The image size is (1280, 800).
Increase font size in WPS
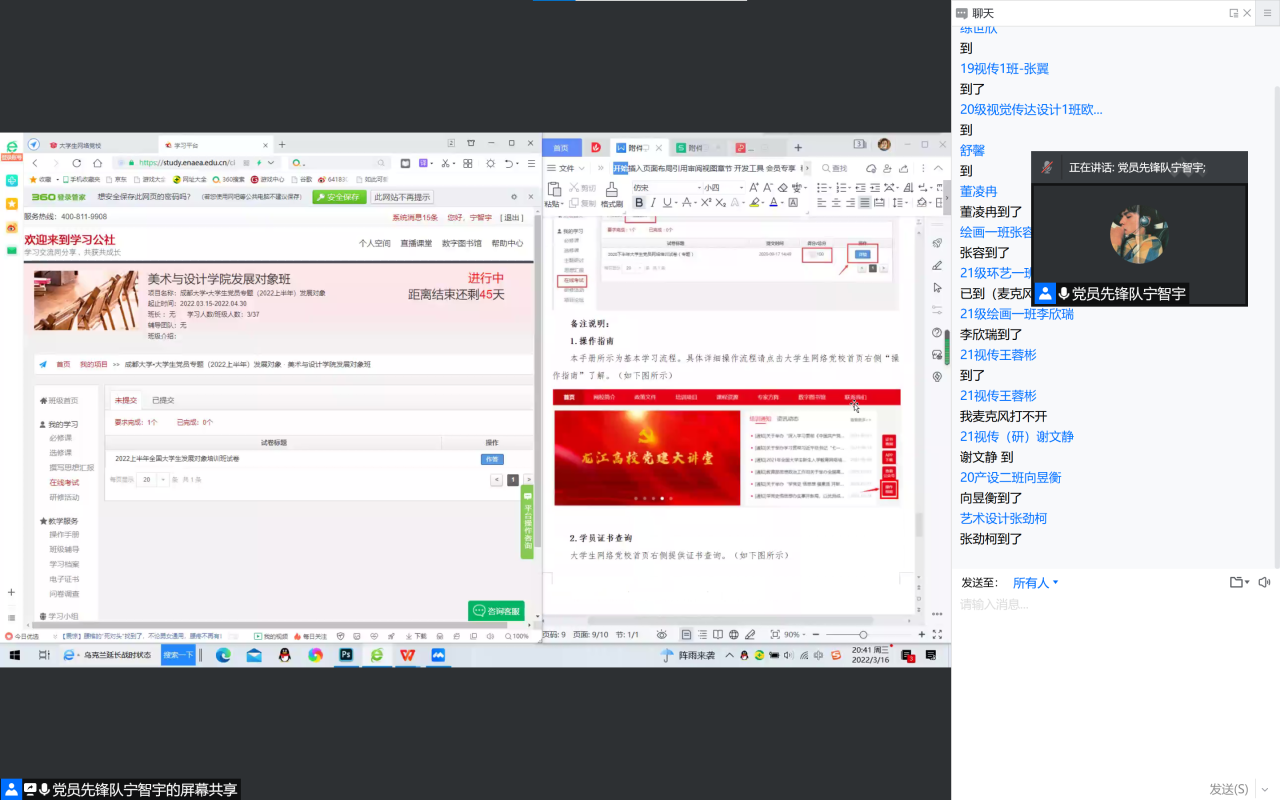(x=753, y=187)
